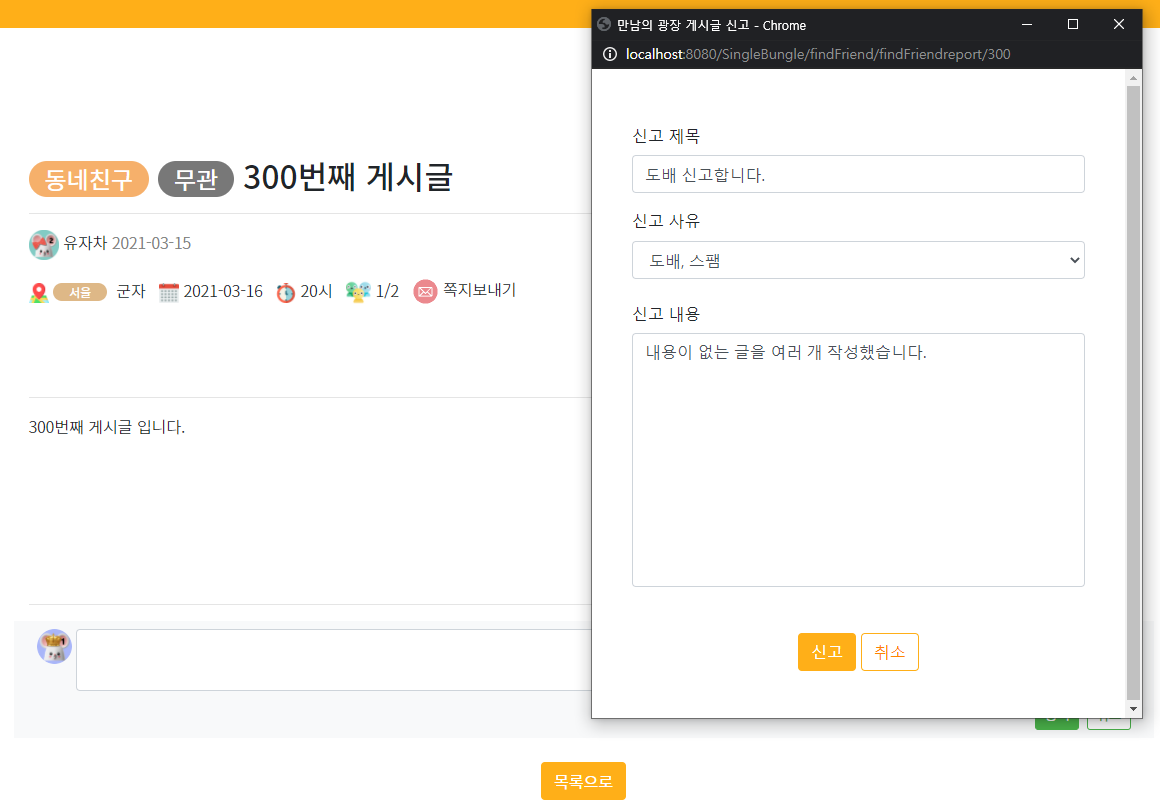Click the cat avatar beside the comment box

coord(54,646)
